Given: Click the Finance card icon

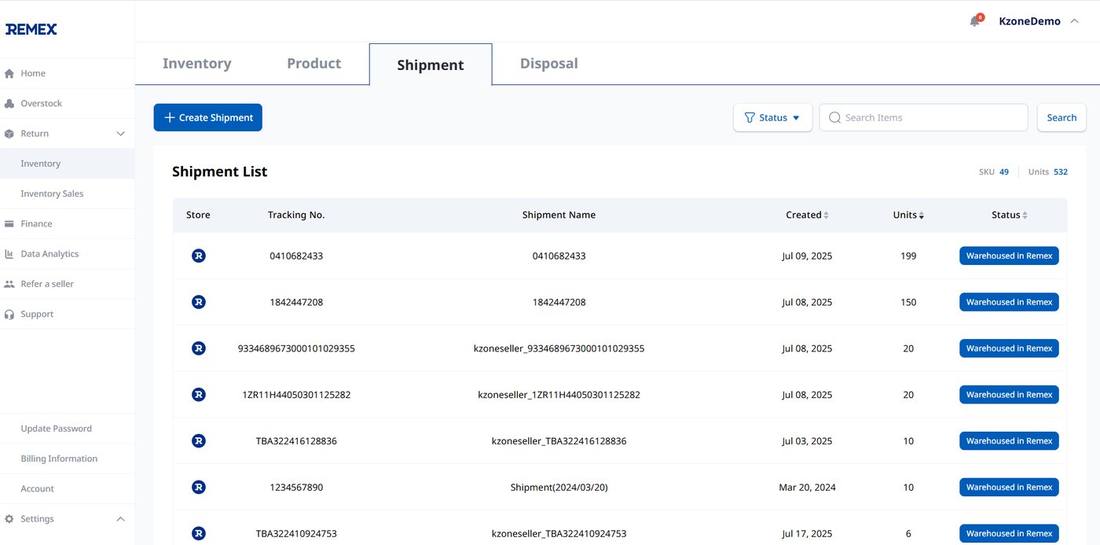Looking at the screenshot, I should pyautogui.click(x=9, y=224).
